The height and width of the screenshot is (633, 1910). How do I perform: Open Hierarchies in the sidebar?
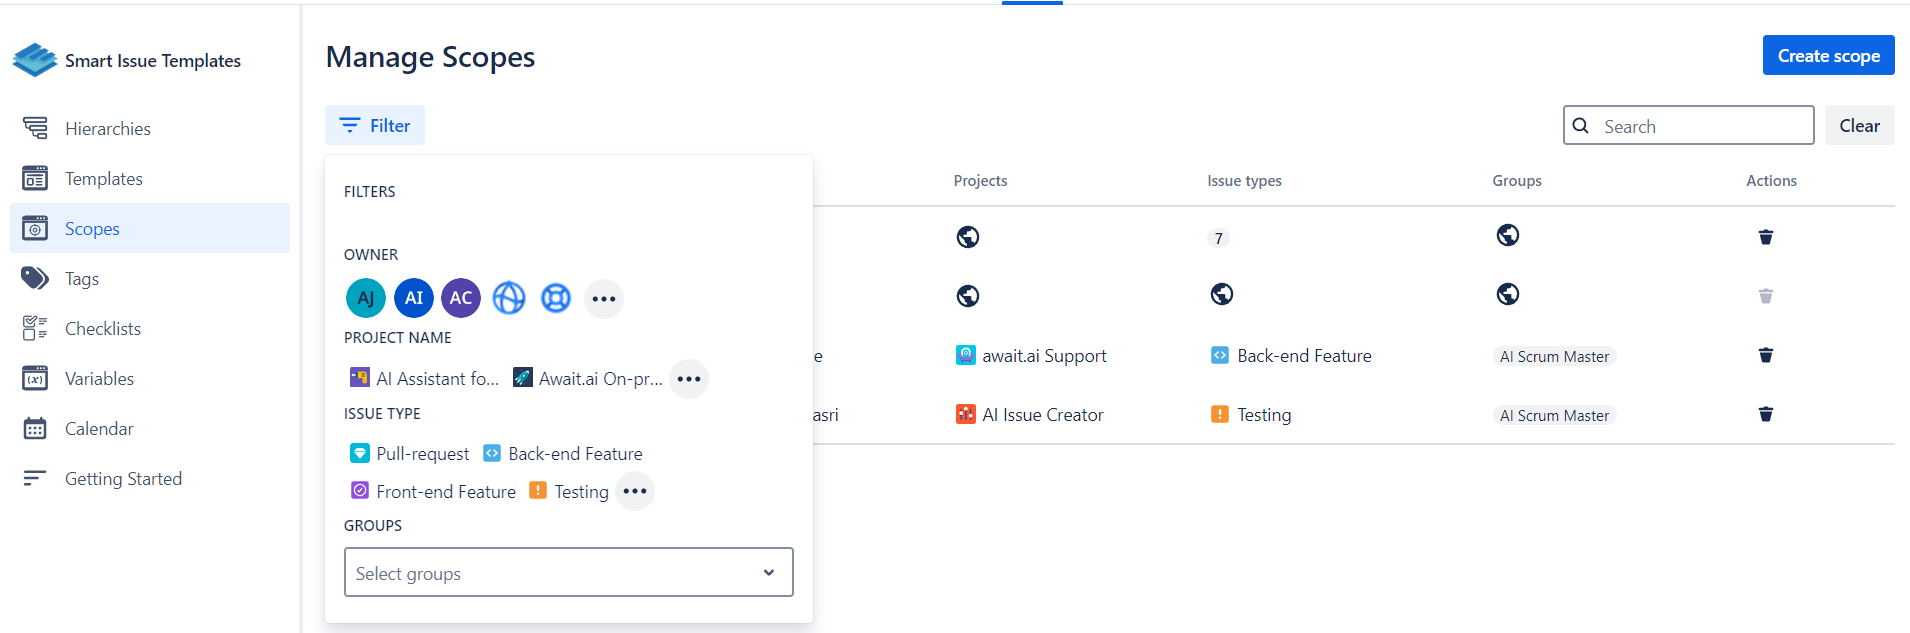click(x=107, y=129)
